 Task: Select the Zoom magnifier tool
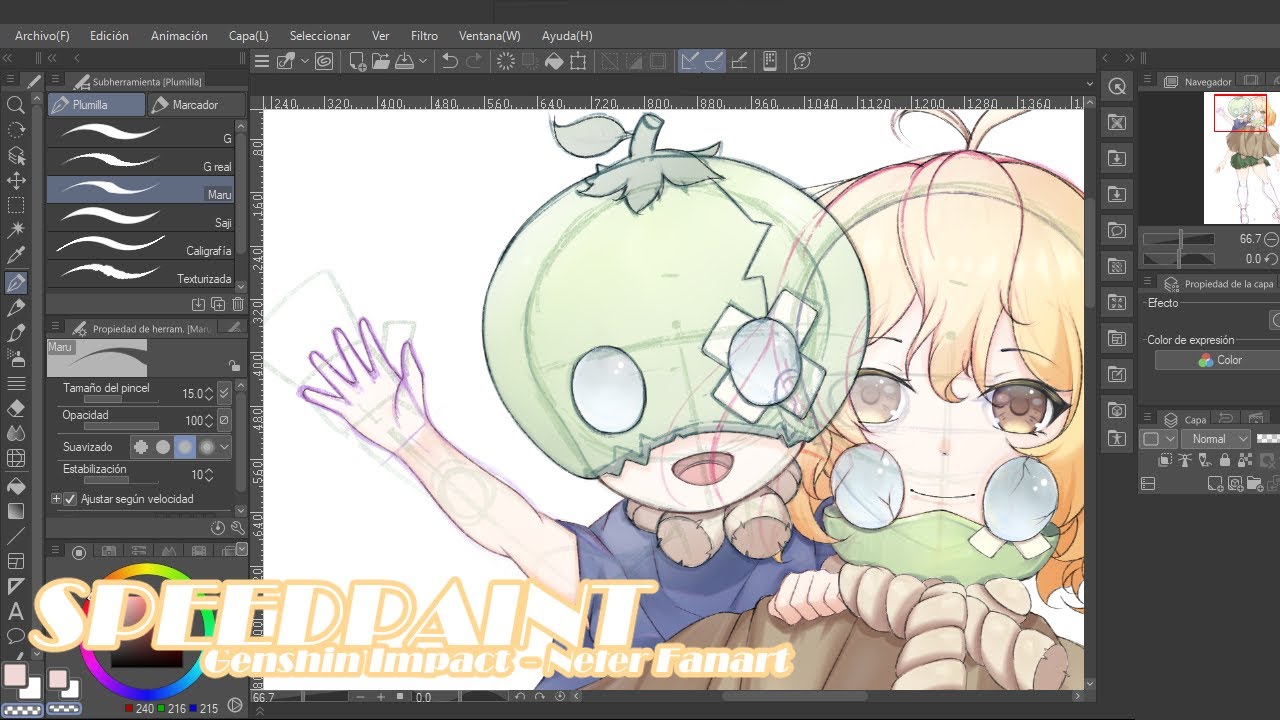tap(16, 105)
